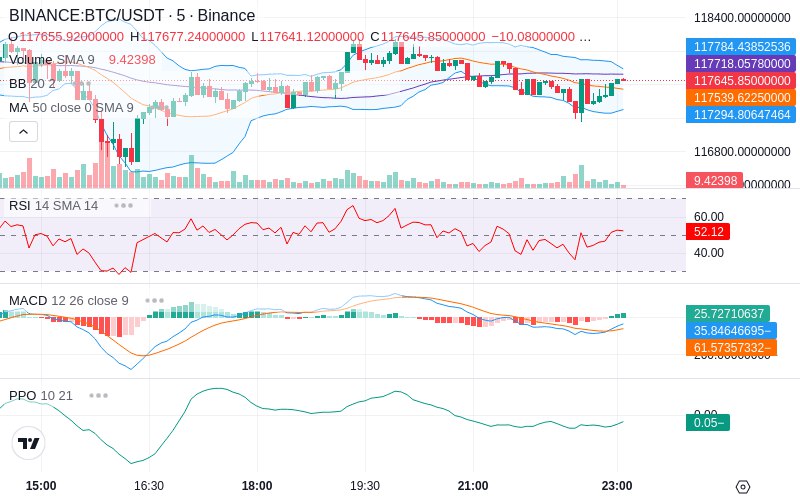Screen dimensions: 800x500
Task: Select the PPO 10 21 legend label
Action: point(41,395)
